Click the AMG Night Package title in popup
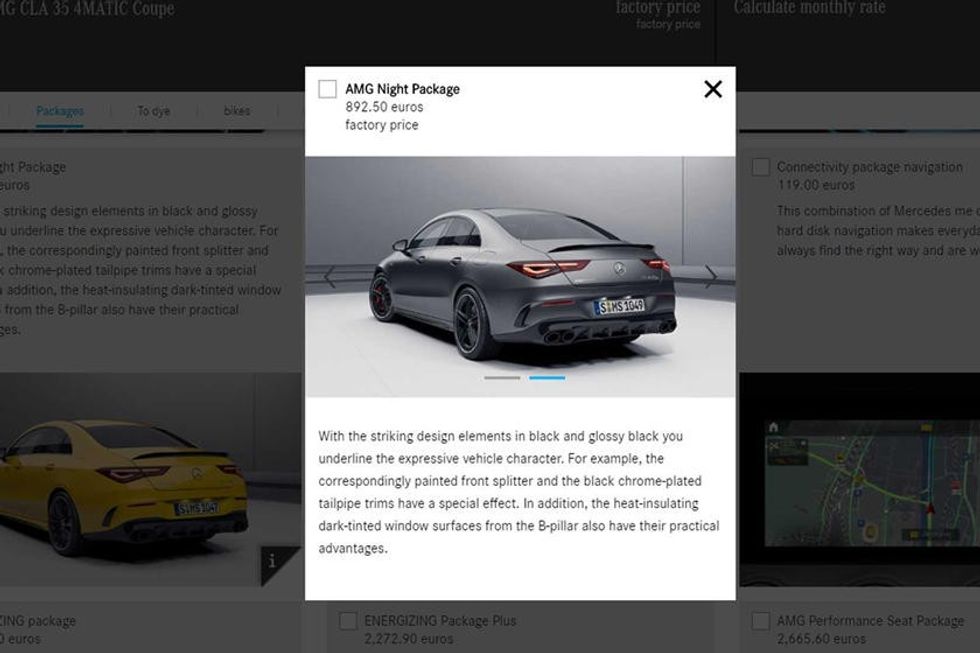This screenshot has width=980, height=653. 402,89
